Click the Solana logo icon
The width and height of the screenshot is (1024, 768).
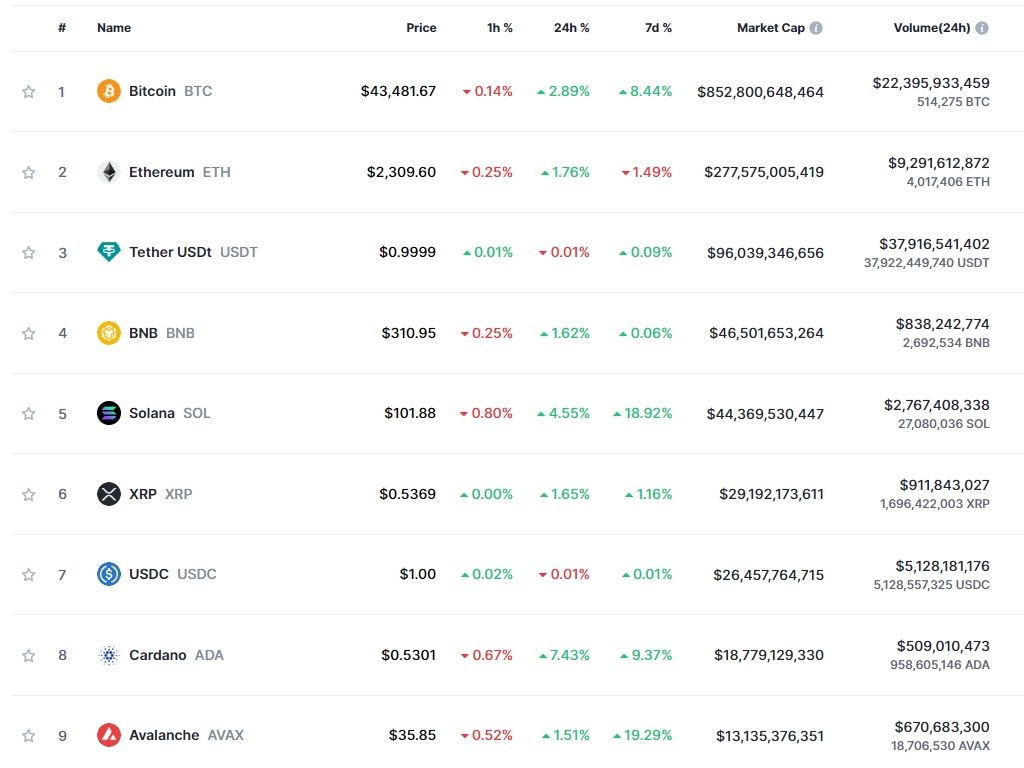pyautogui.click(x=108, y=413)
